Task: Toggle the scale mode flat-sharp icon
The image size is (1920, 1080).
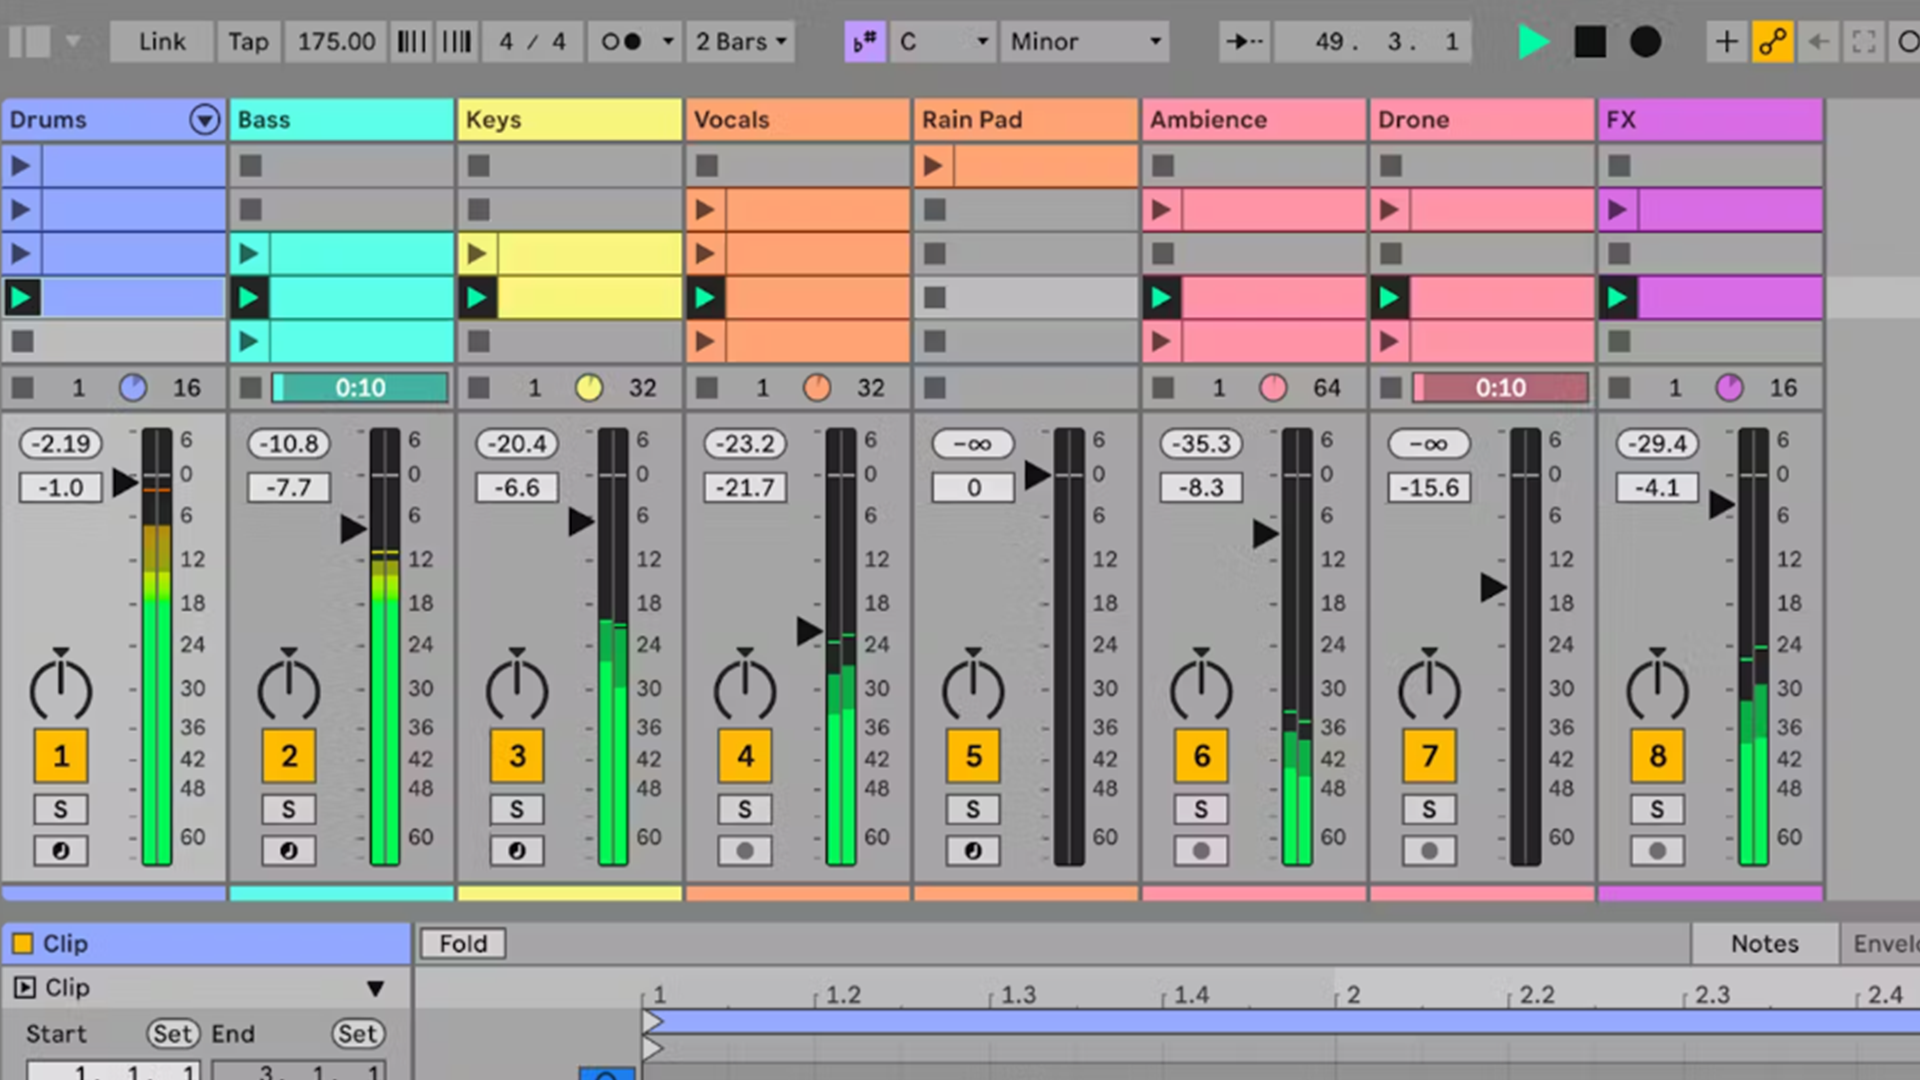Action: (x=864, y=42)
